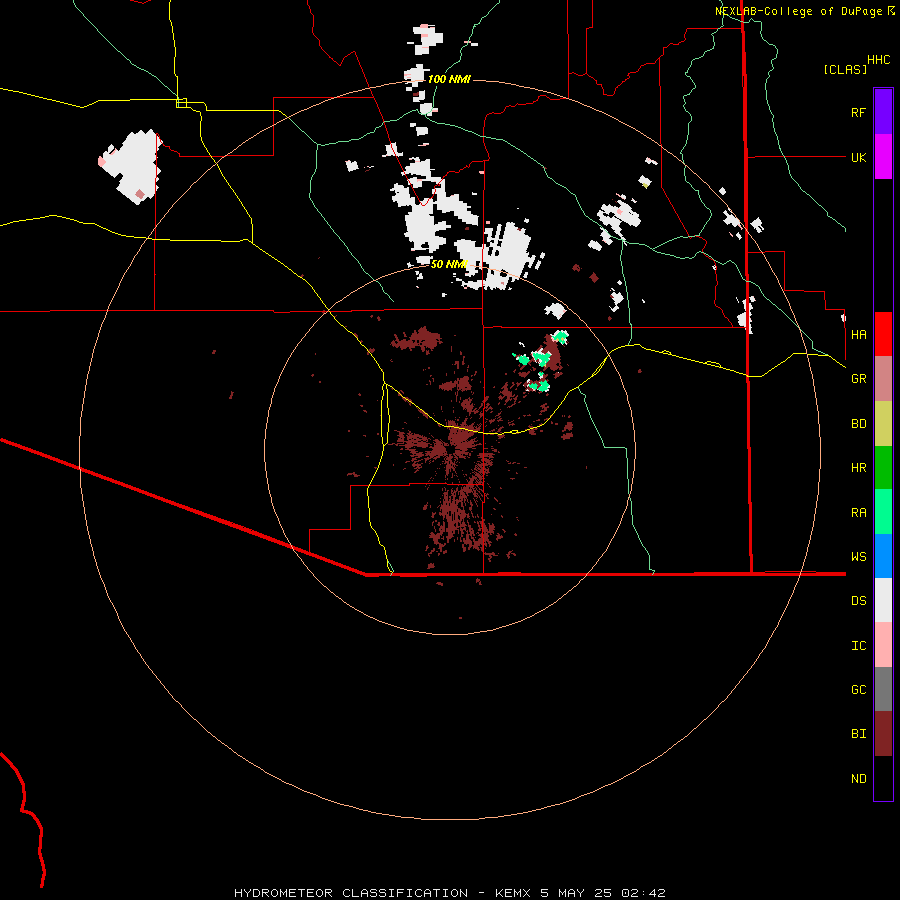Click the HR legend label
This screenshot has width=900, height=900.
858,468
